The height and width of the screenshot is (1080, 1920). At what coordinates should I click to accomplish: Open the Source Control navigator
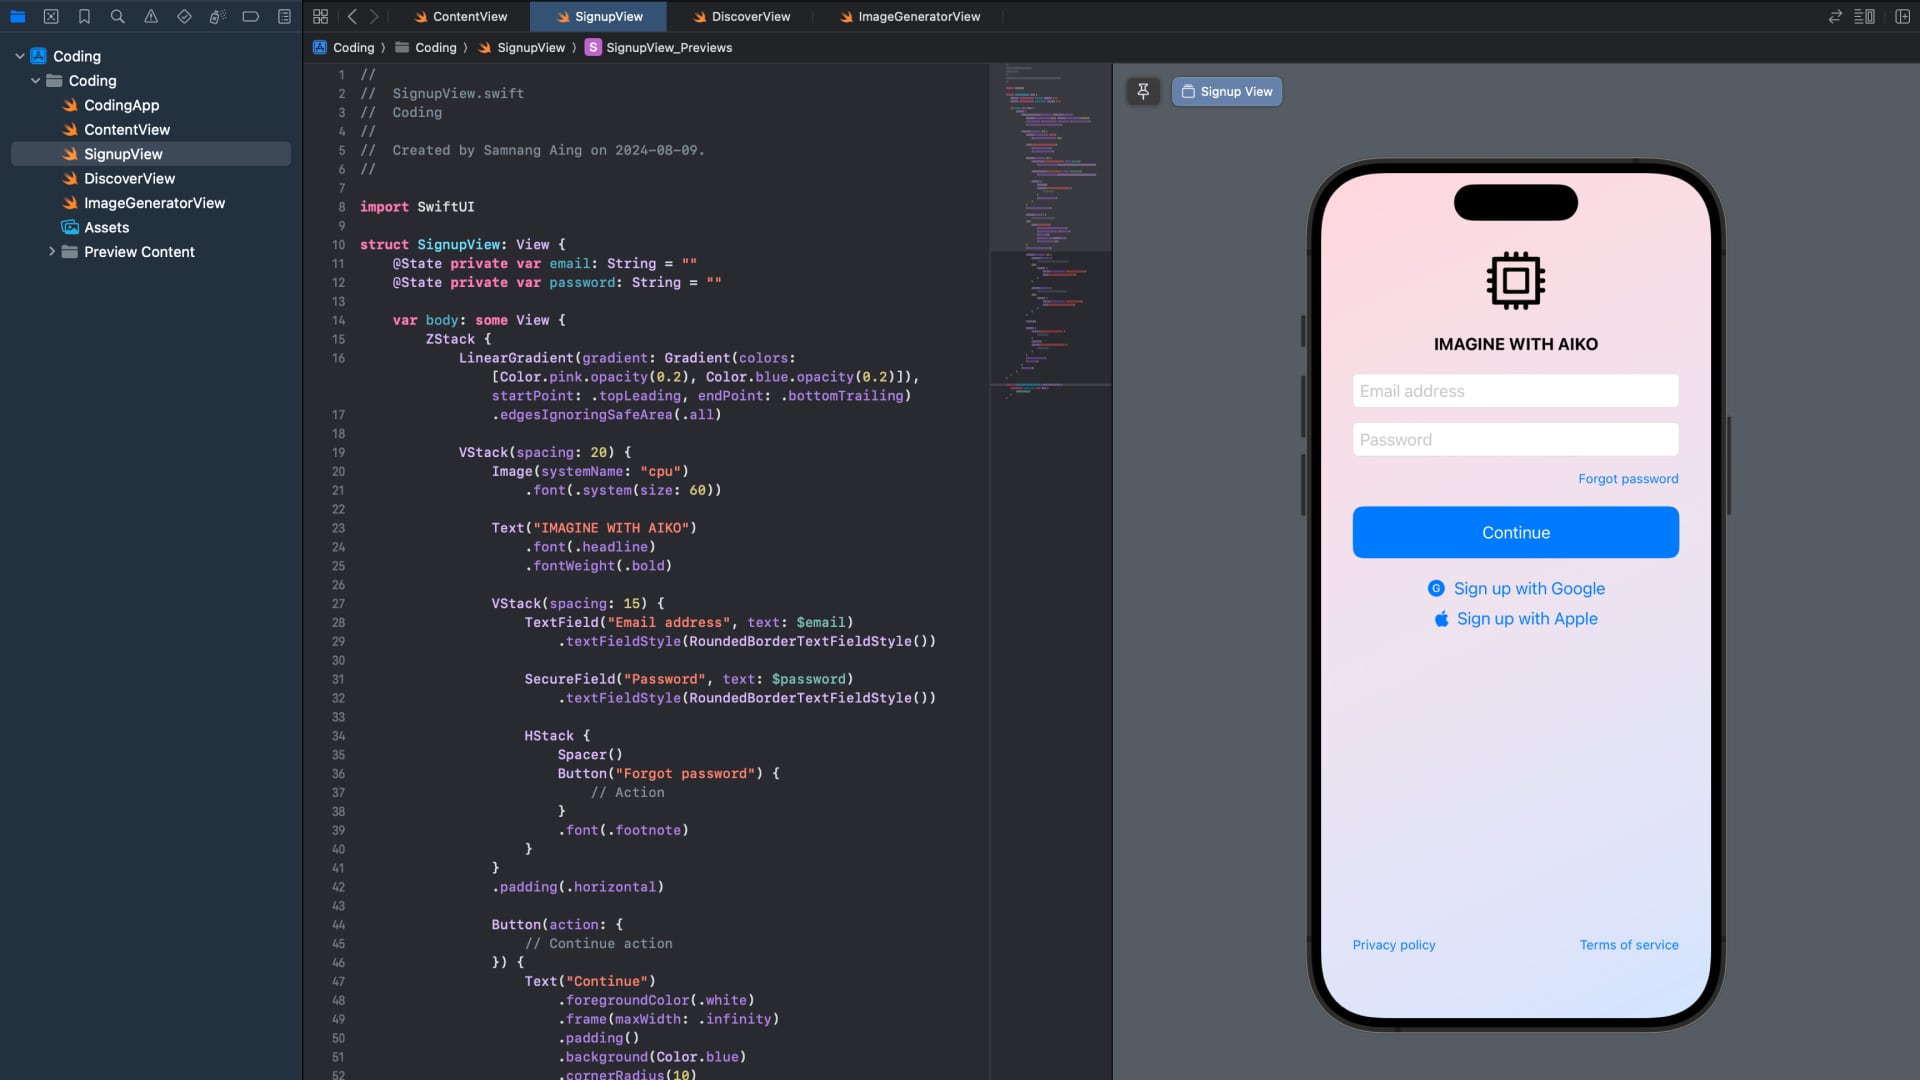[x=51, y=16]
